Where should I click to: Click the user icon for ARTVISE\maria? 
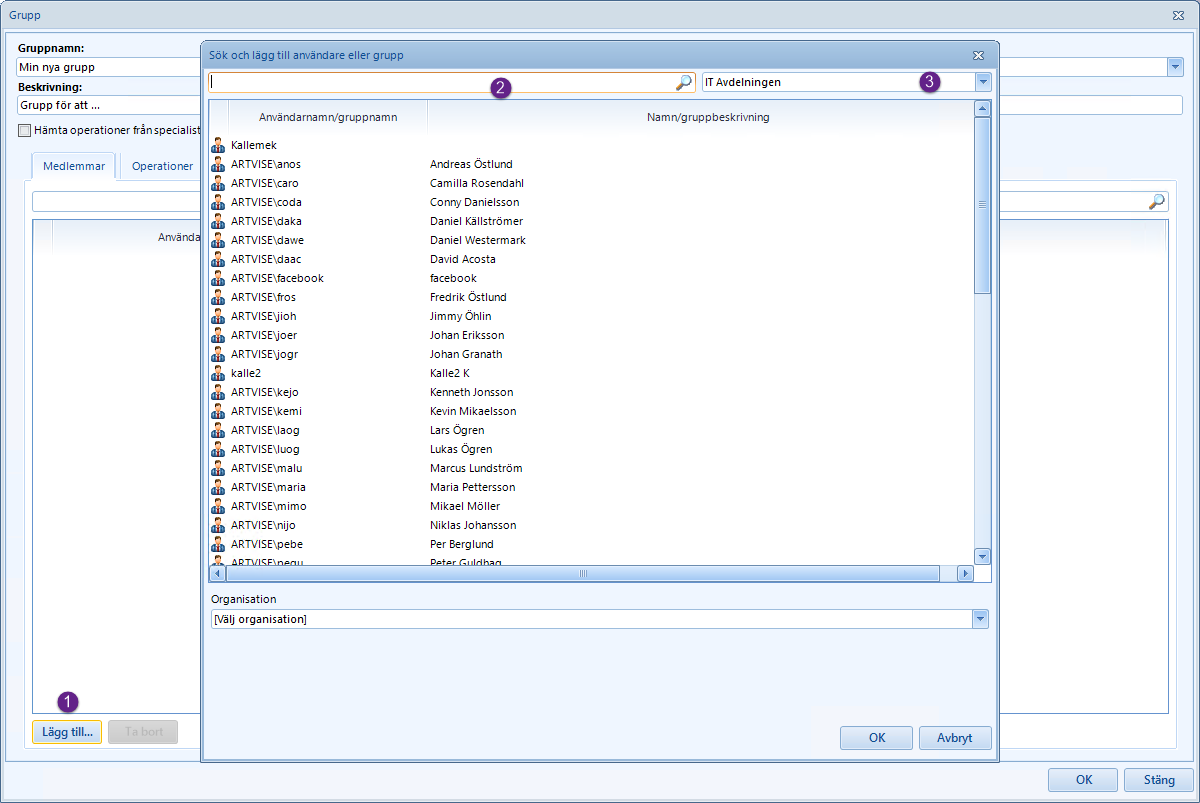[x=218, y=488]
